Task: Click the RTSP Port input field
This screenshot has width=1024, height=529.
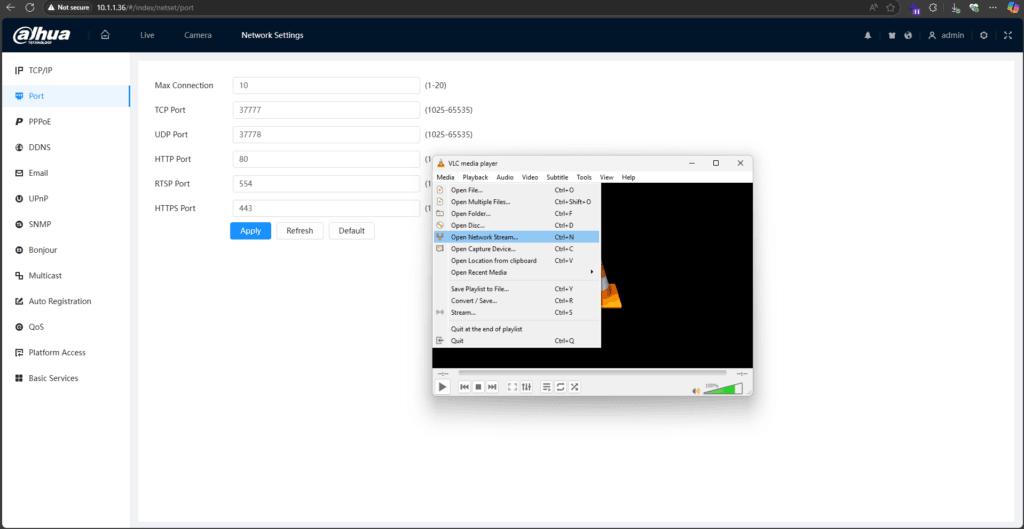Action: [326, 184]
